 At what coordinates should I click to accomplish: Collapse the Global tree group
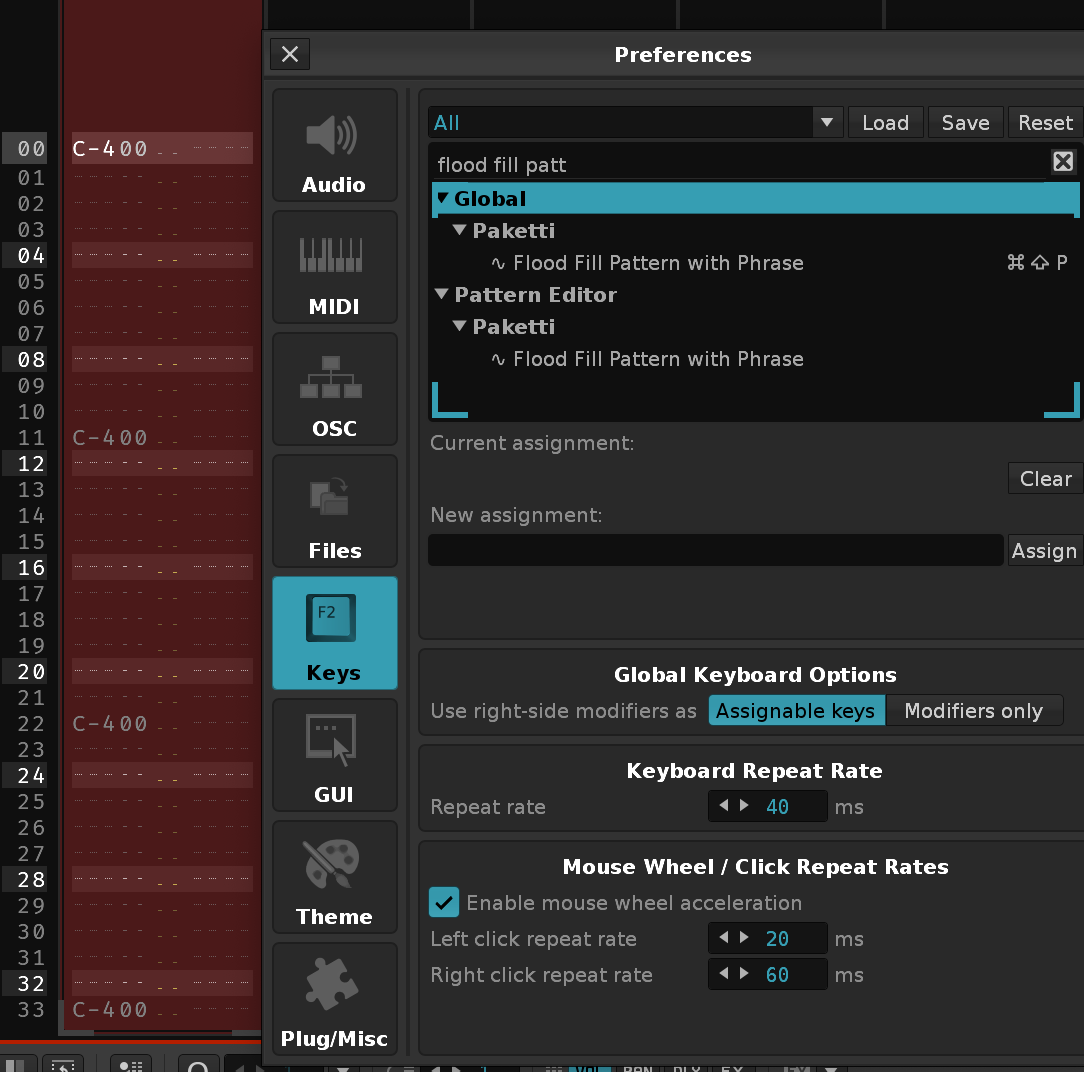pos(443,199)
